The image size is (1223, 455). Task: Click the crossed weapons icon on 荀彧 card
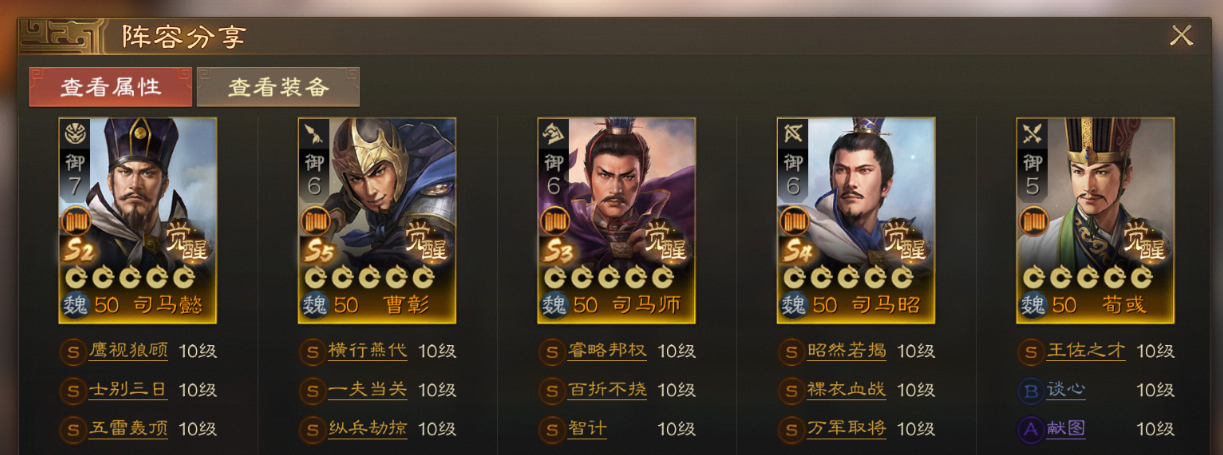tap(1032, 133)
